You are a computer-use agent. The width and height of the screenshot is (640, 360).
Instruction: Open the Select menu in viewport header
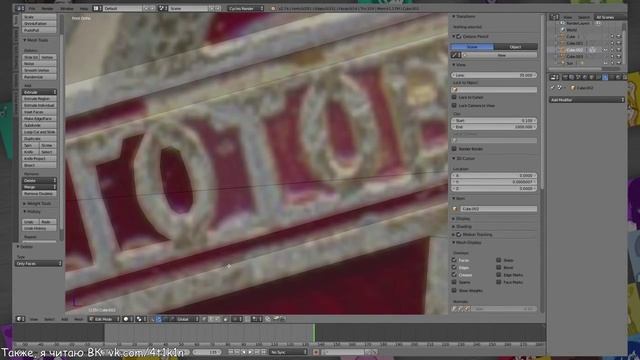(x=49, y=319)
